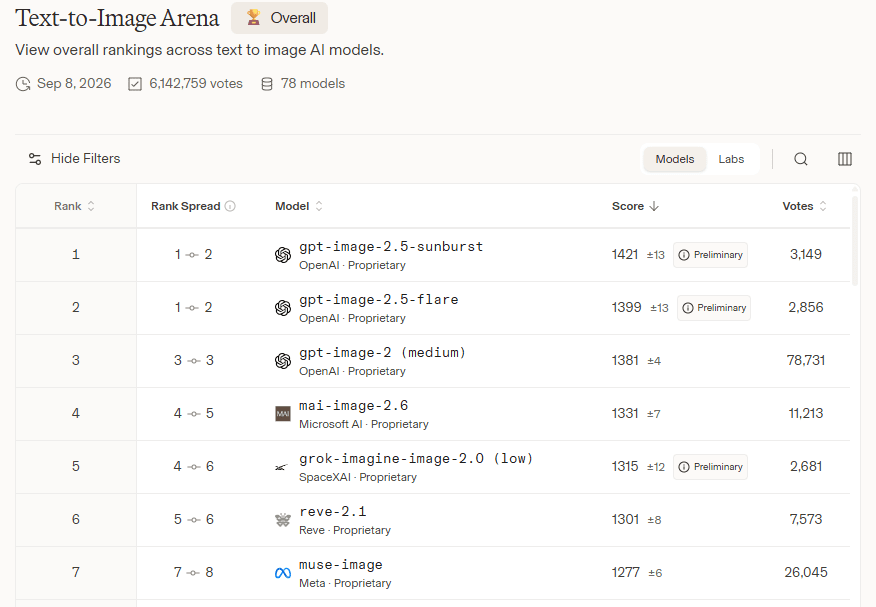Click SpaceXAI logo for grok-imagine-image-2.0
This screenshot has width=876, height=607.
[x=282, y=467]
